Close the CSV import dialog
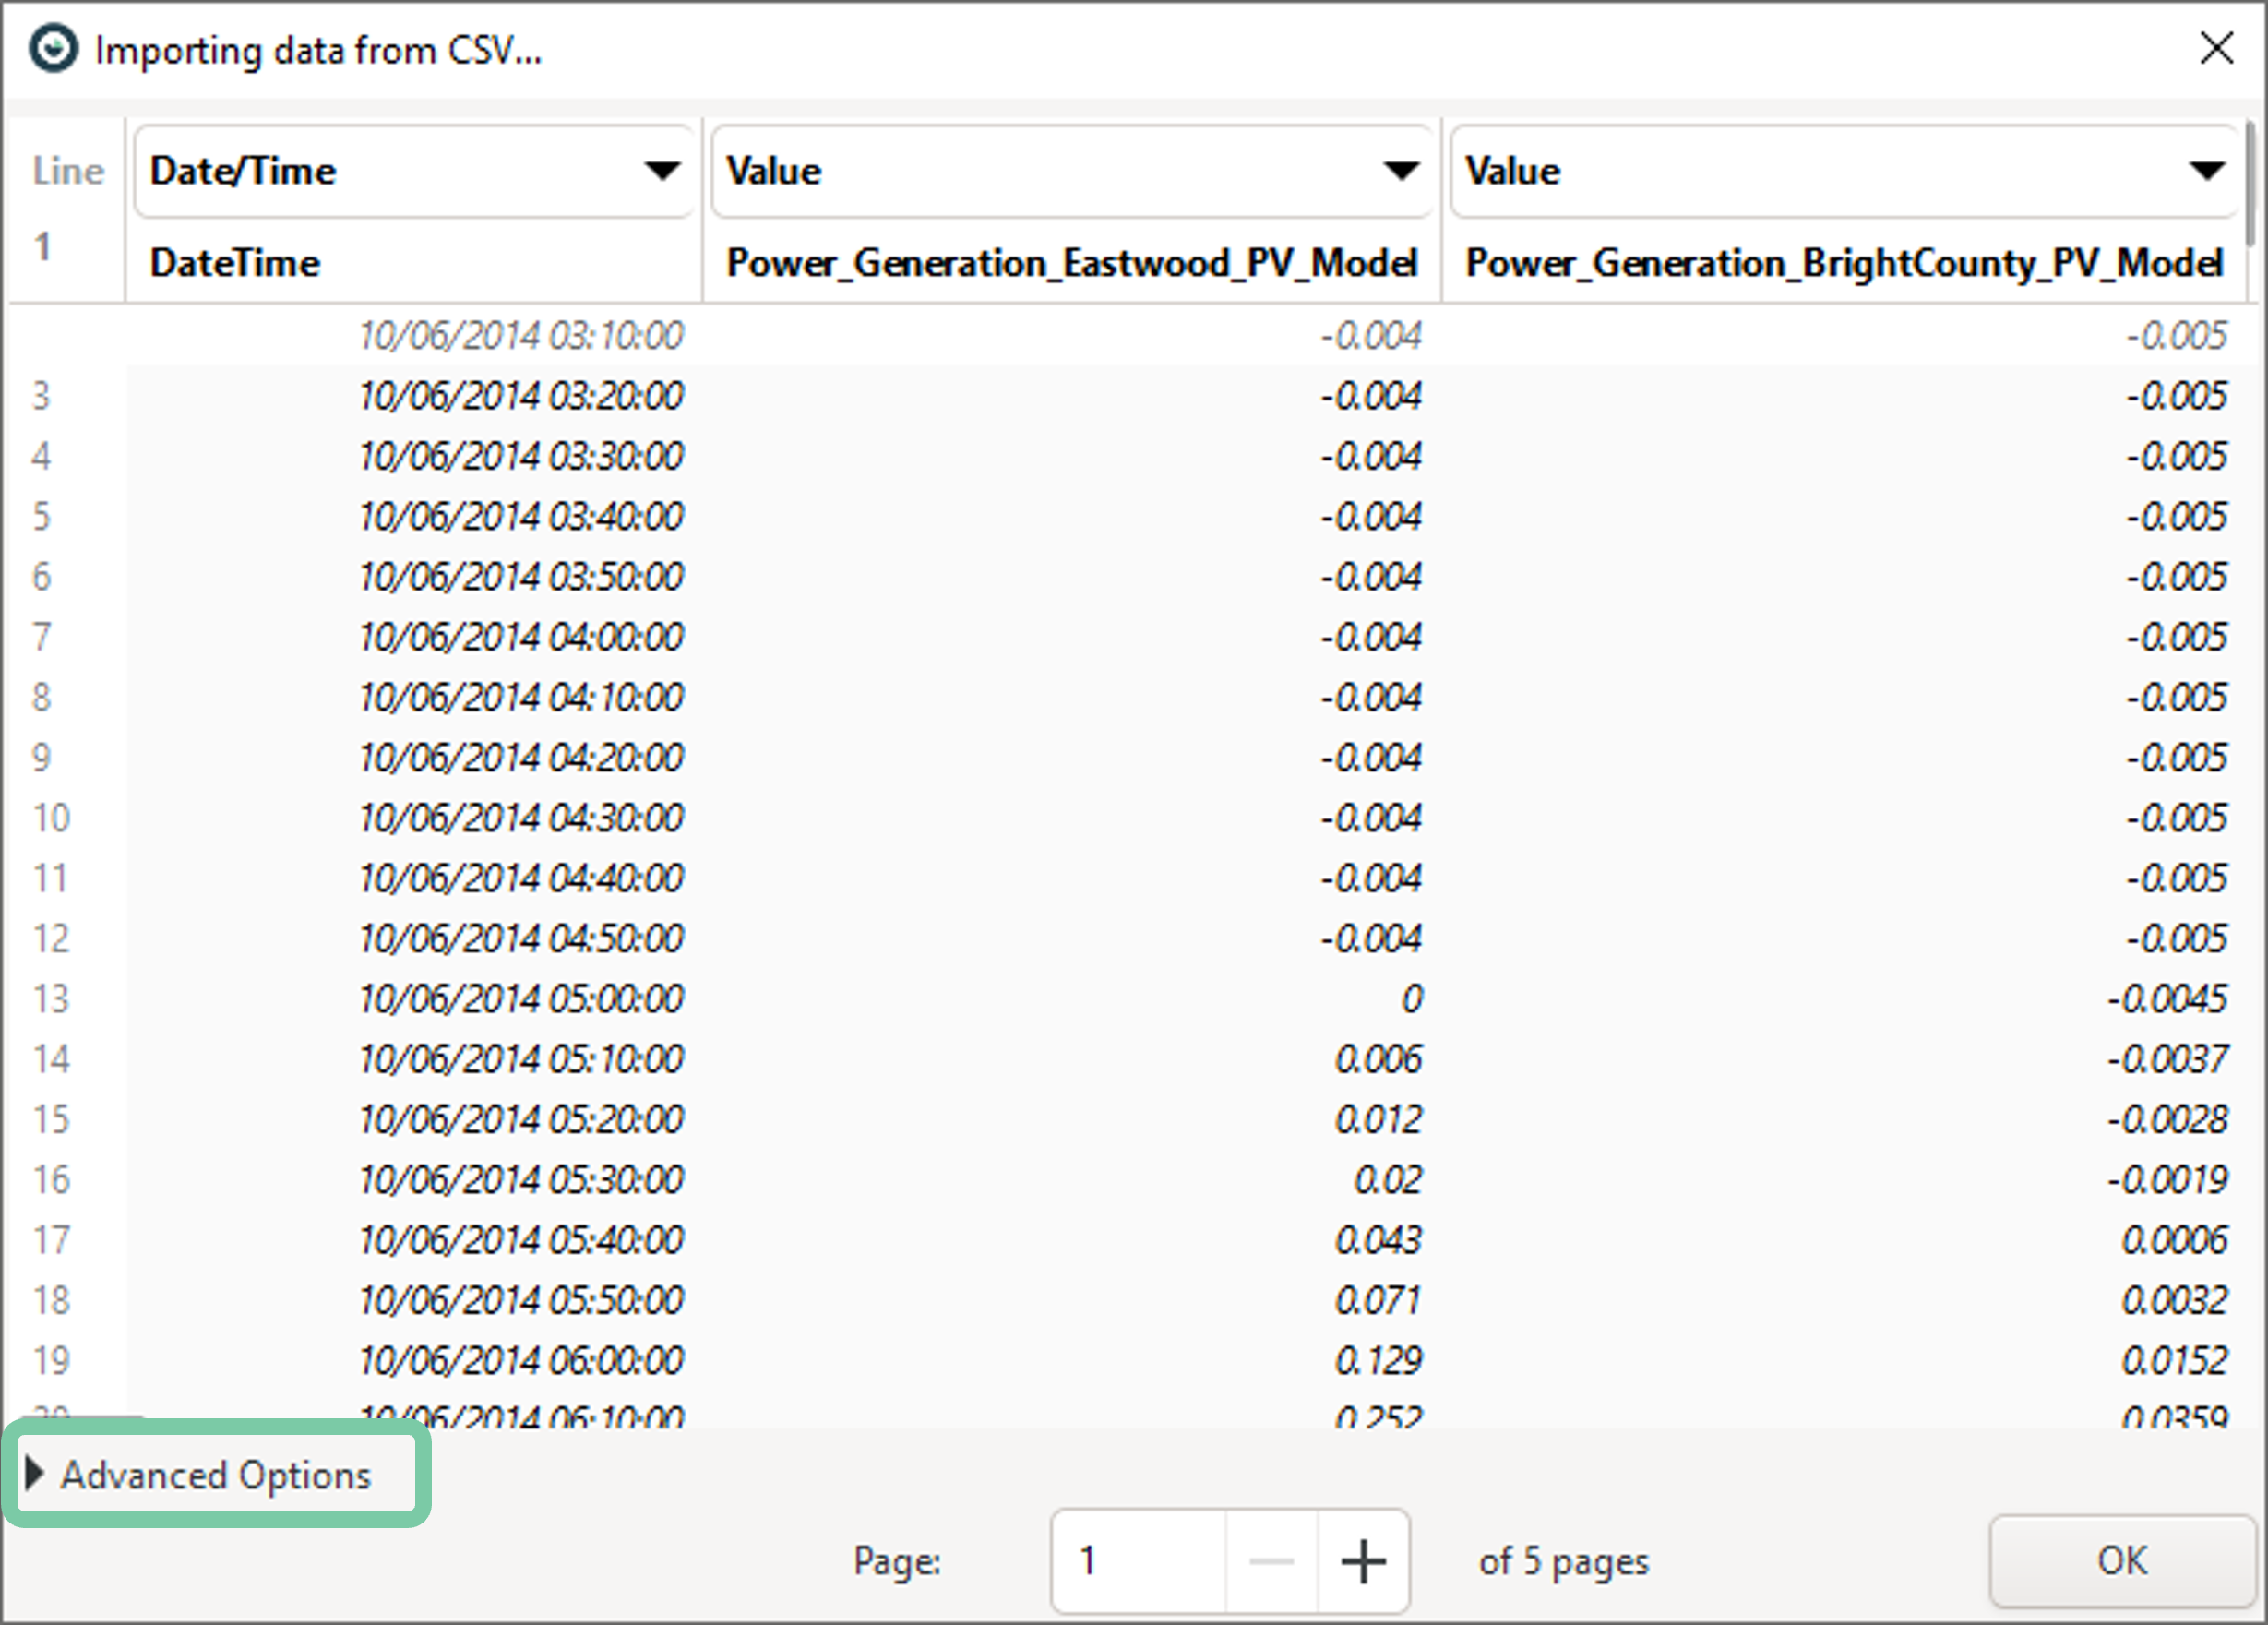2268x1625 pixels. [x=2216, y=48]
